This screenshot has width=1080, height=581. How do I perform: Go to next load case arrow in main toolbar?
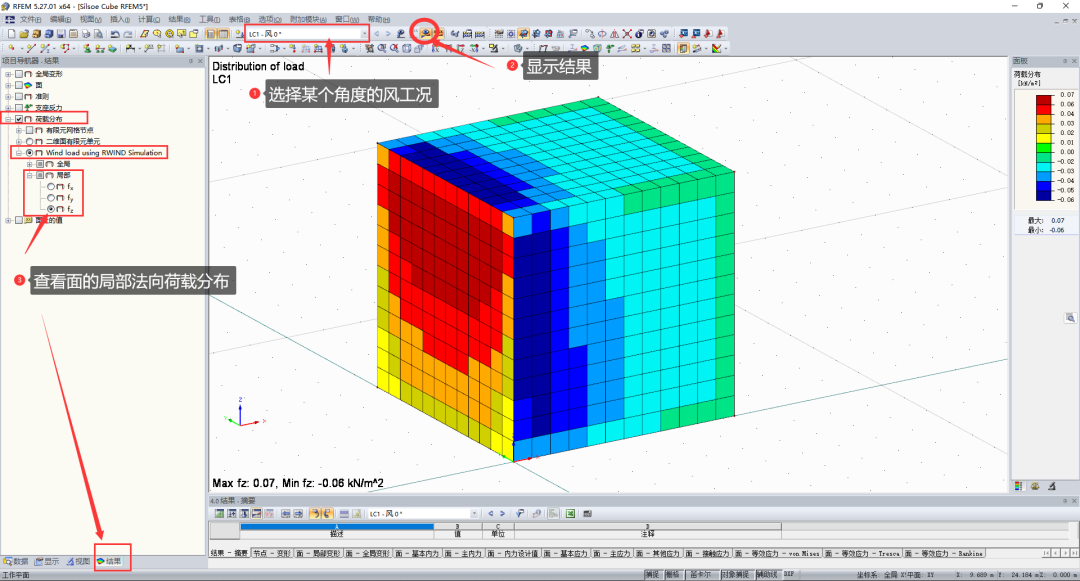click(x=388, y=34)
